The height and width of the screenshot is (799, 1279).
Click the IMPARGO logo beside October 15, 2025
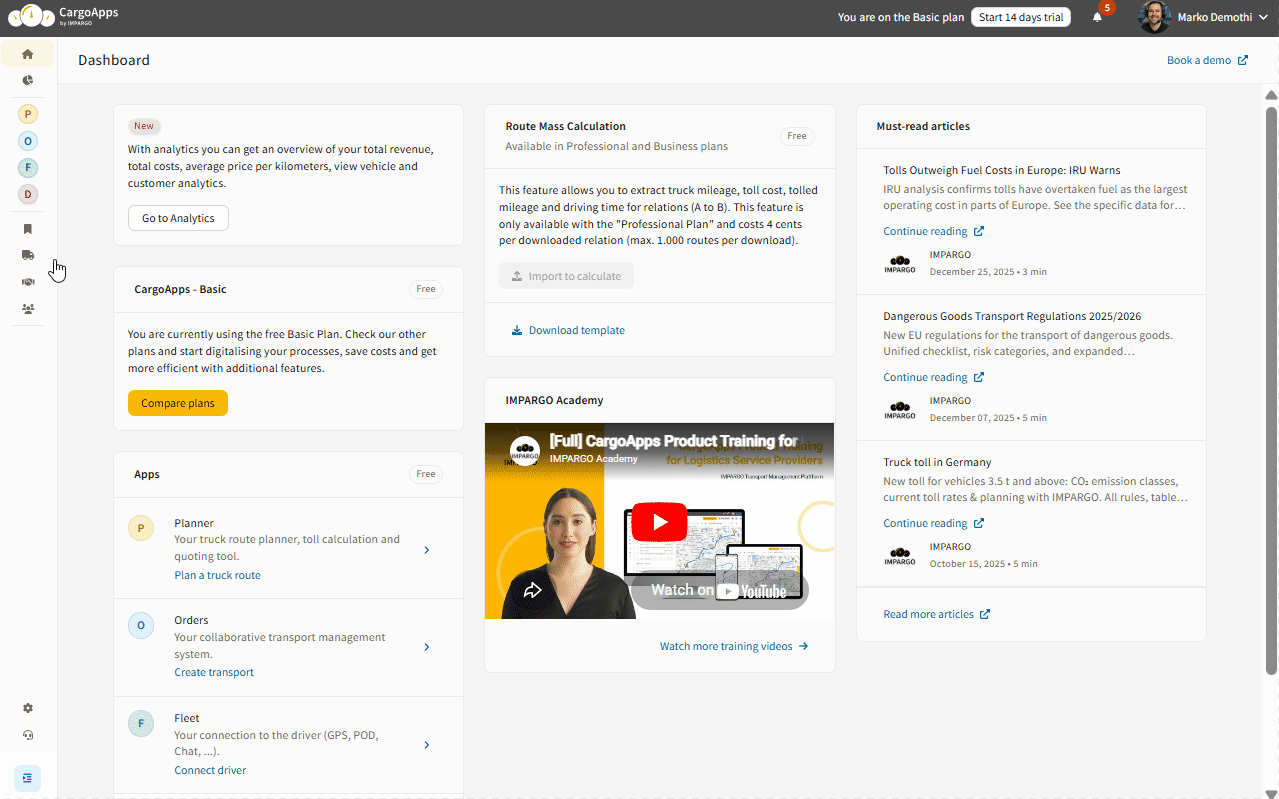[x=900, y=555]
